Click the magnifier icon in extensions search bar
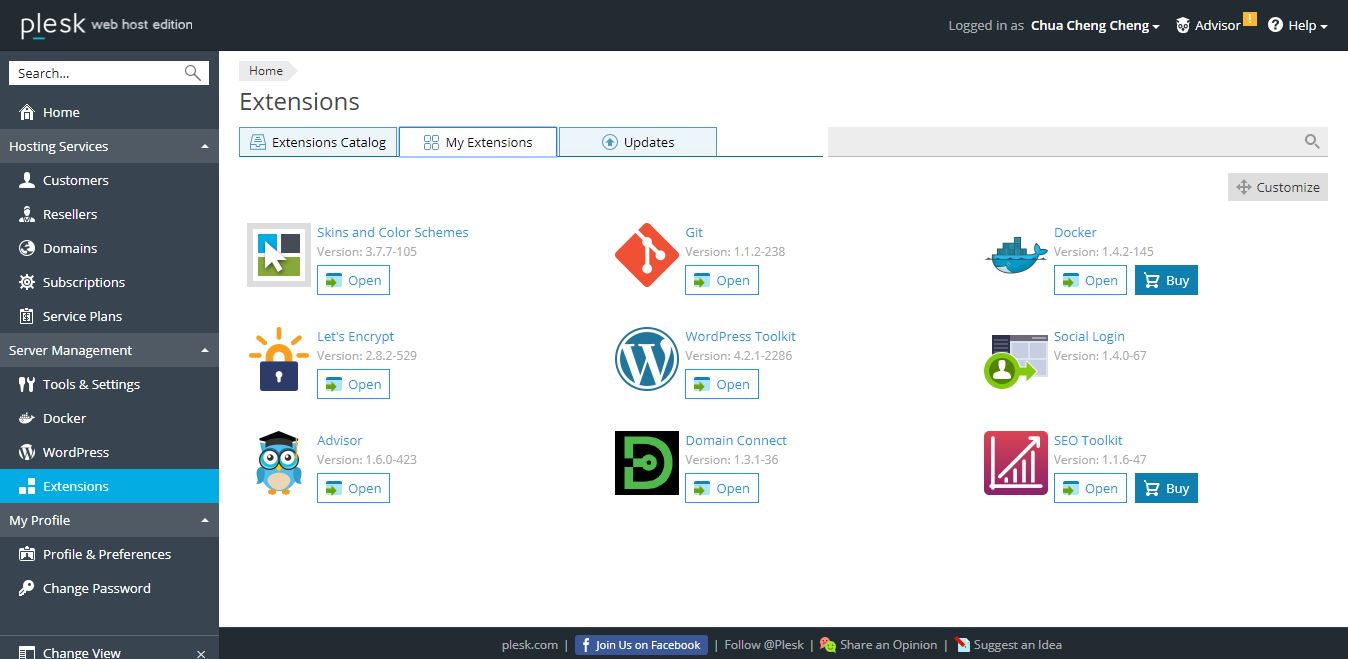This screenshot has width=1348, height=659. click(x=1312, y=142)
